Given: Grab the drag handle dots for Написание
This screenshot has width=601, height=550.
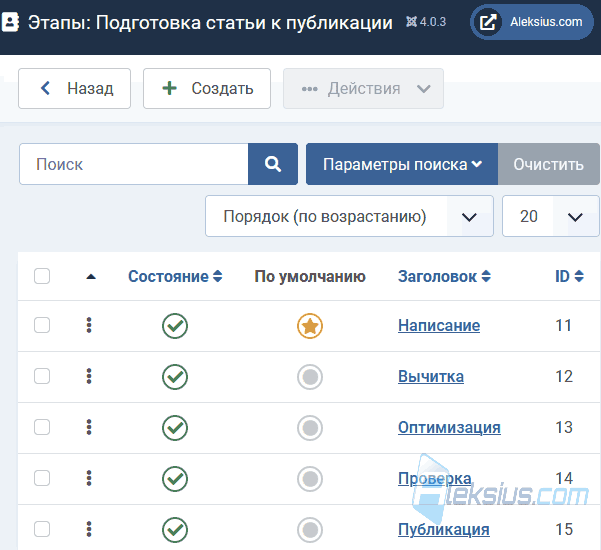Looking at the screenshot, I should coord(89,325).
